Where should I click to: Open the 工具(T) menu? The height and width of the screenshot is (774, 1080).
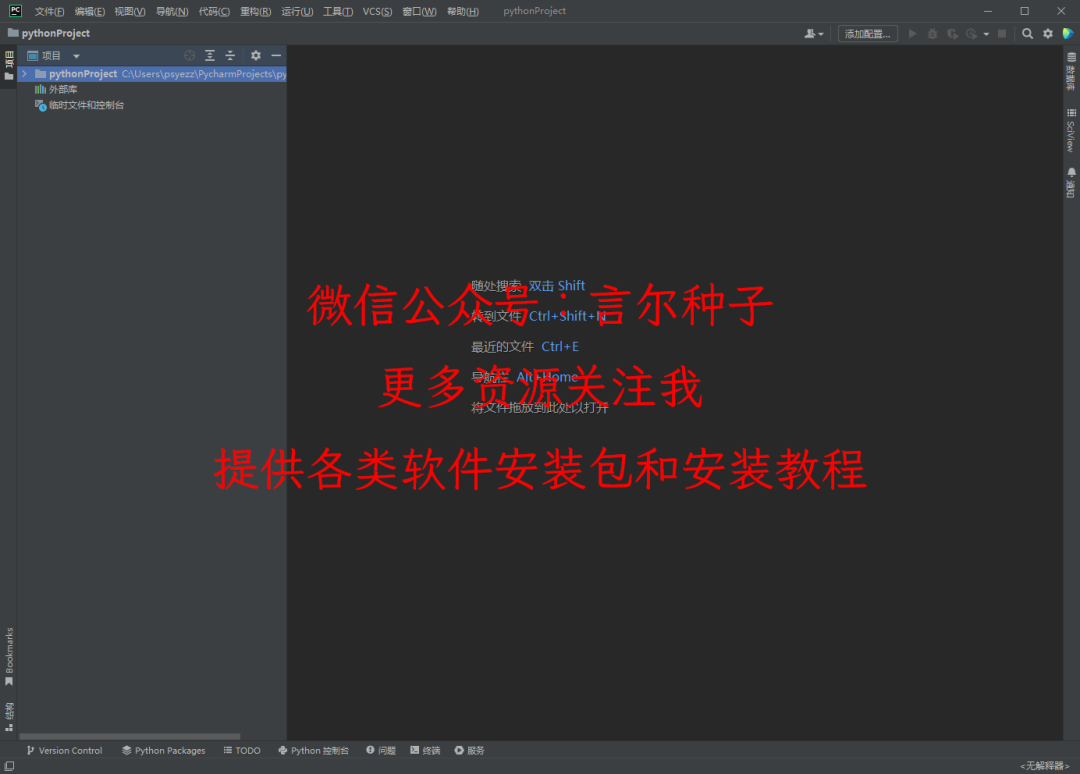[337, 11]
